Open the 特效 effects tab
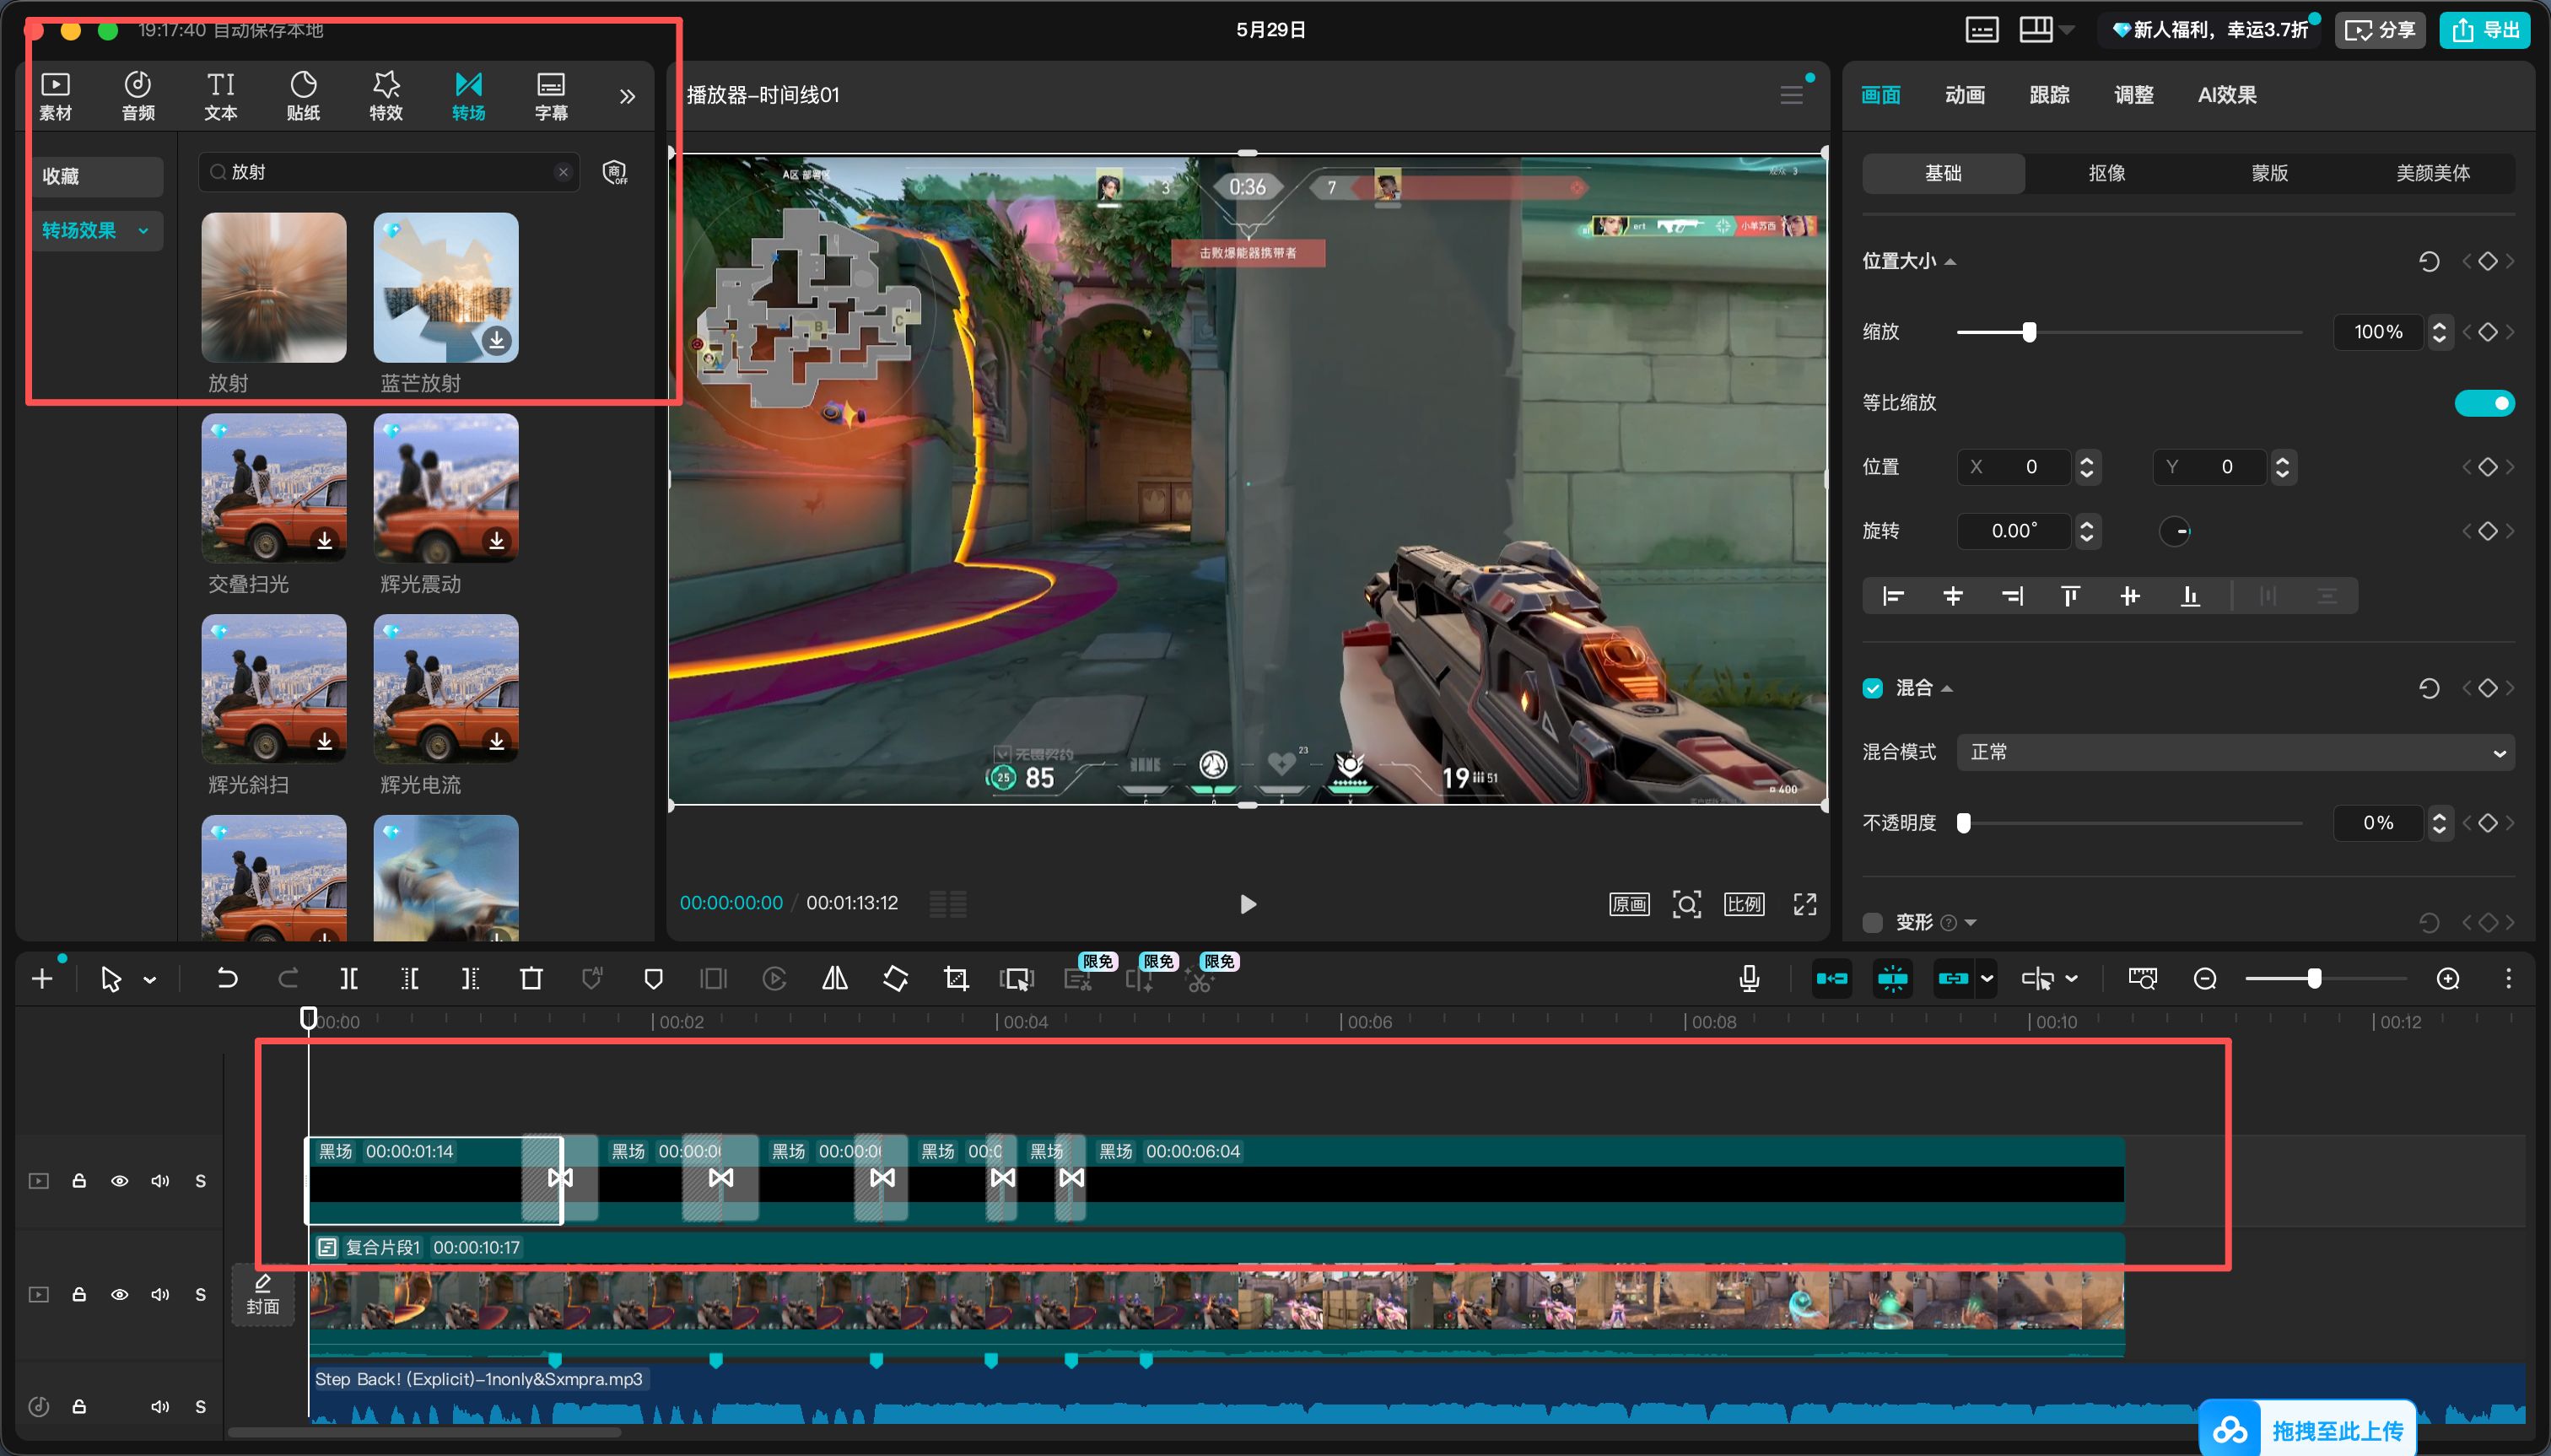 click(x=386, y=96)
